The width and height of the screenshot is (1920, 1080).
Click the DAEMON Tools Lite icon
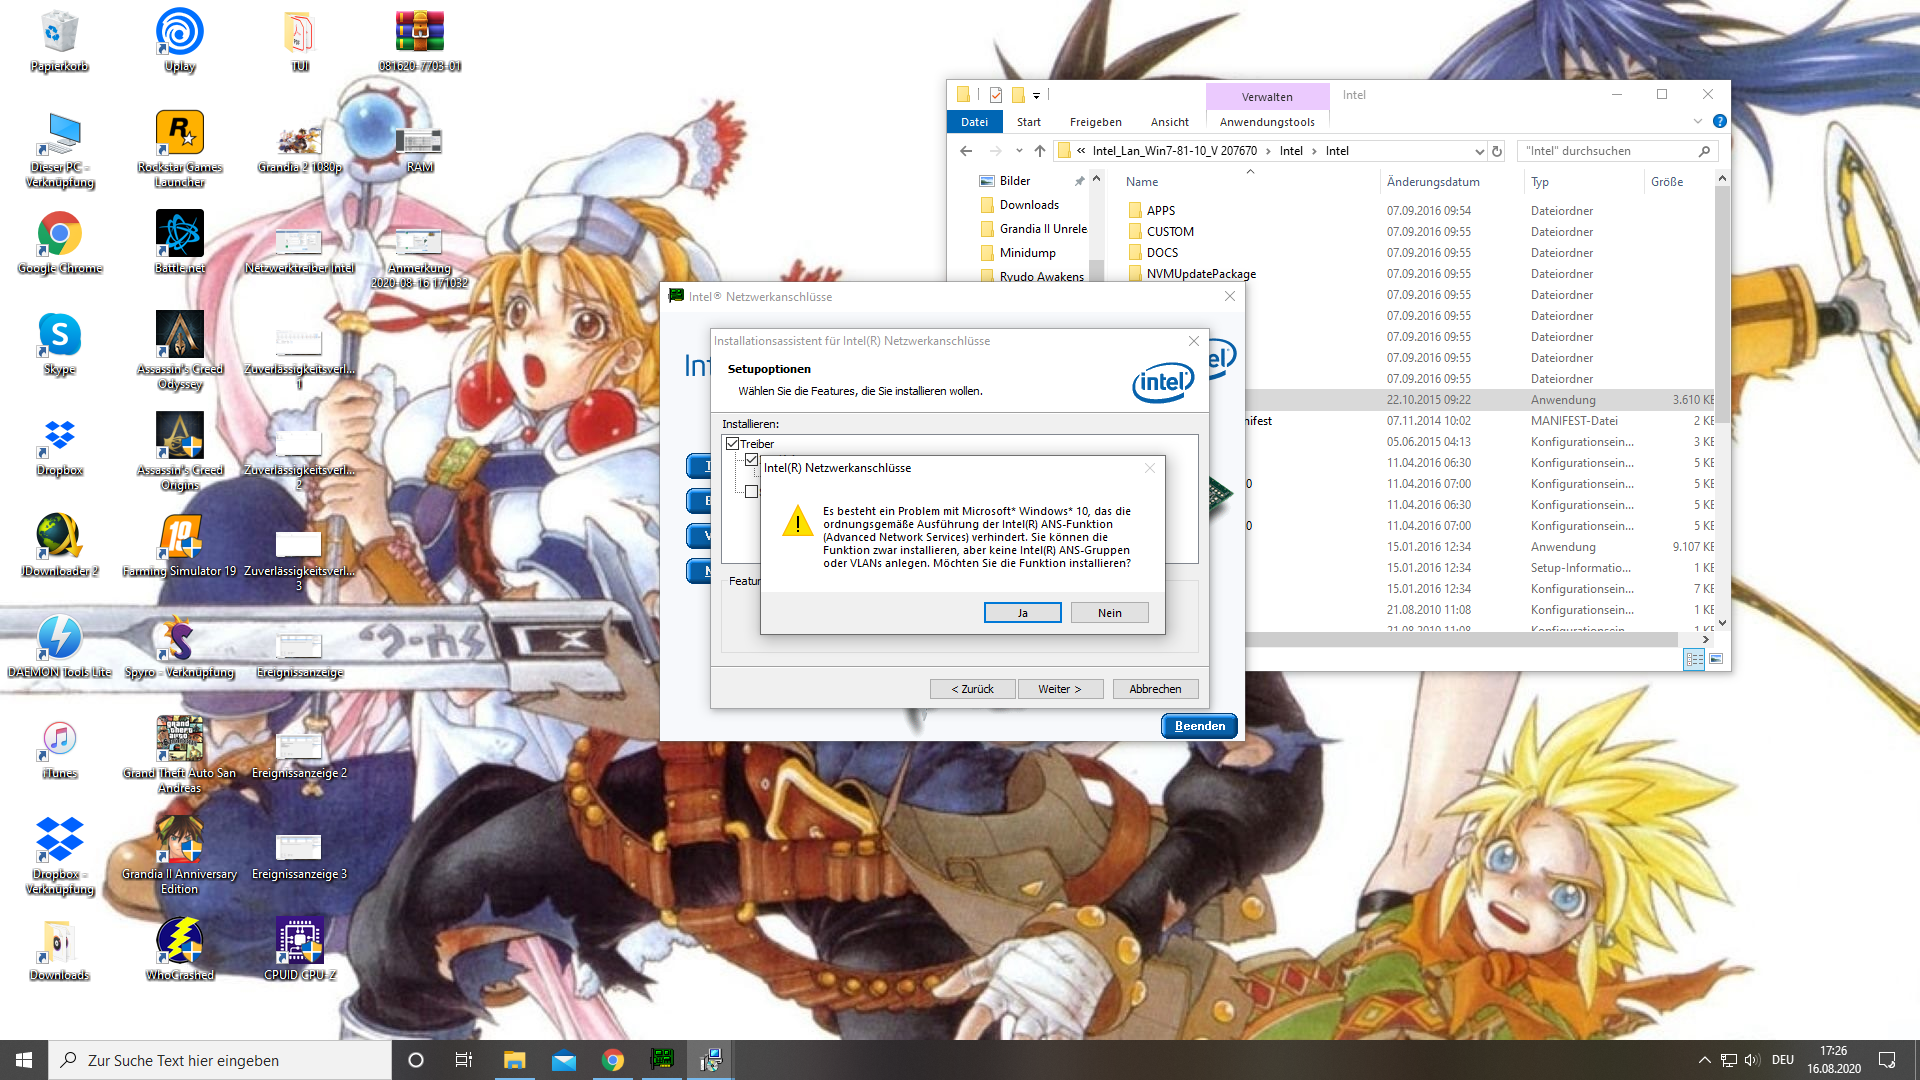pyautogui.click(x=60, y=647)
